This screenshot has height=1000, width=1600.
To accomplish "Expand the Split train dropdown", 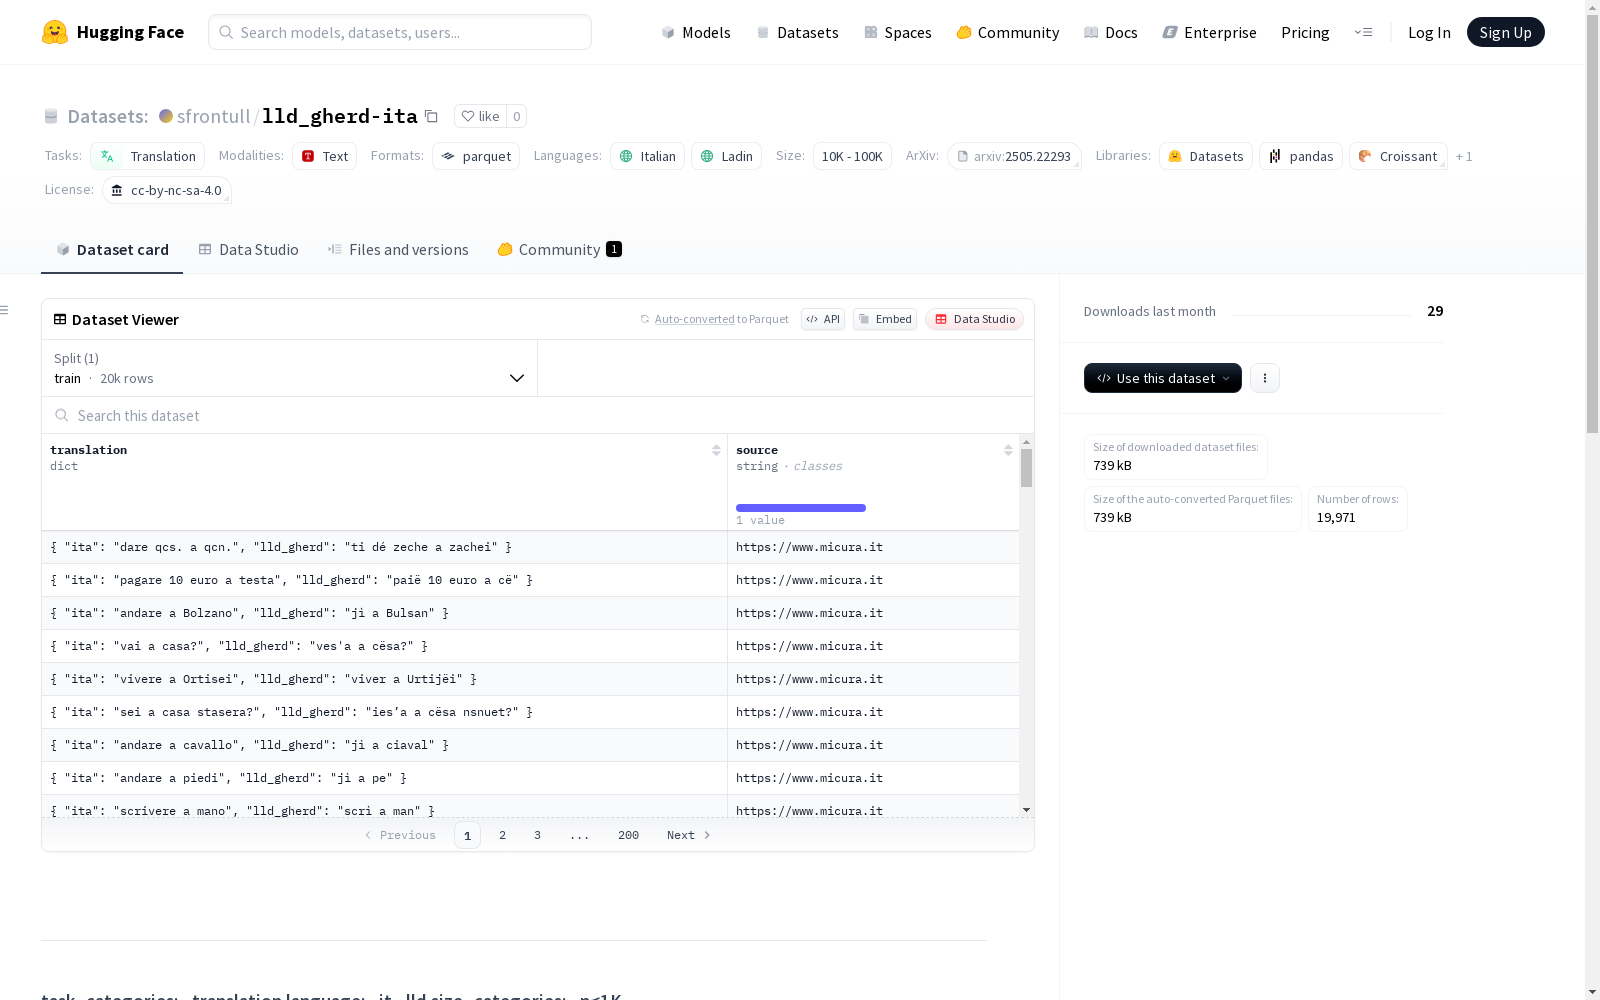I will tap(290, 368).
